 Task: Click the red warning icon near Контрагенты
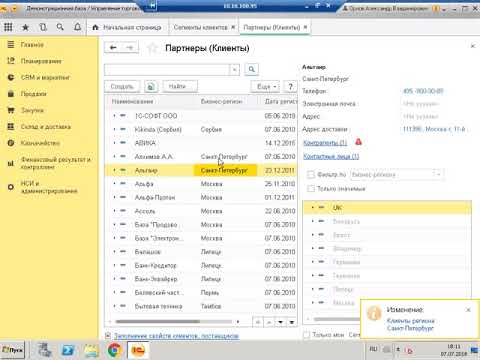[358, 142]
